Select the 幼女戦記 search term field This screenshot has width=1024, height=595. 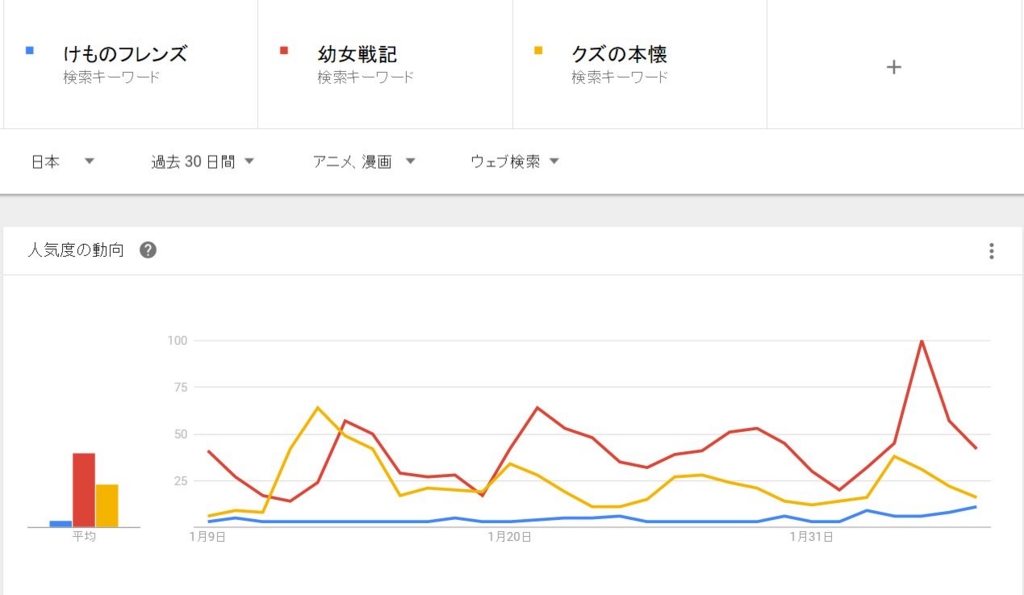click(x=385, y=64)
